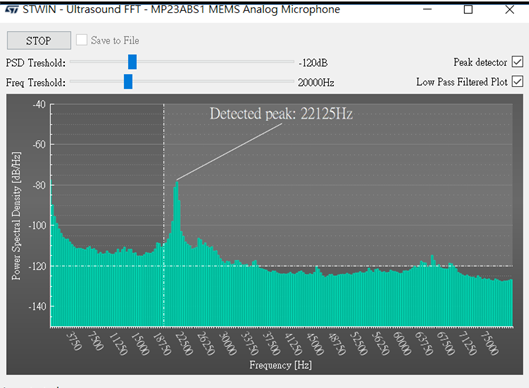
Task: Click the -120dB threshold value text
Action: (313, 63)
